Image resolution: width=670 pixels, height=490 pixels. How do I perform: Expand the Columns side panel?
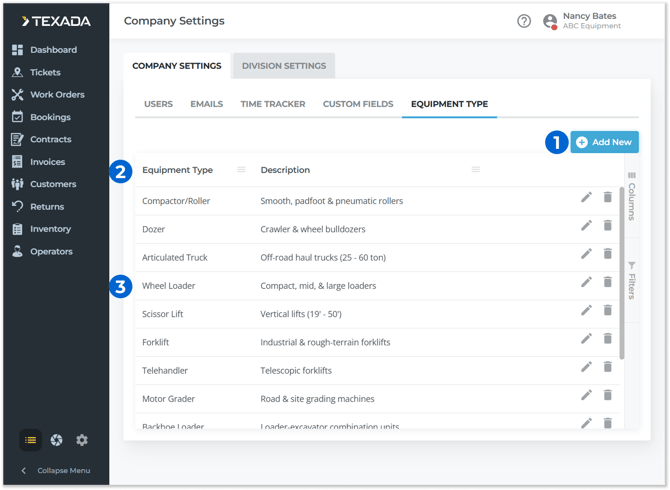pyautogui.click(x=631, y=195)
